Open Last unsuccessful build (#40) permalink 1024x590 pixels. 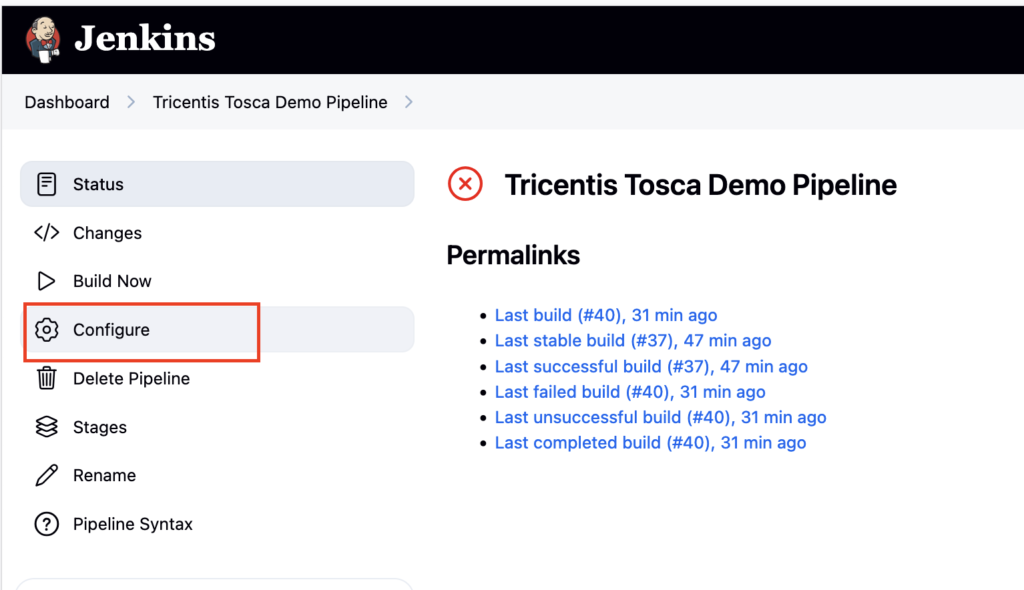pyautogui.click(x=660, y=418)
